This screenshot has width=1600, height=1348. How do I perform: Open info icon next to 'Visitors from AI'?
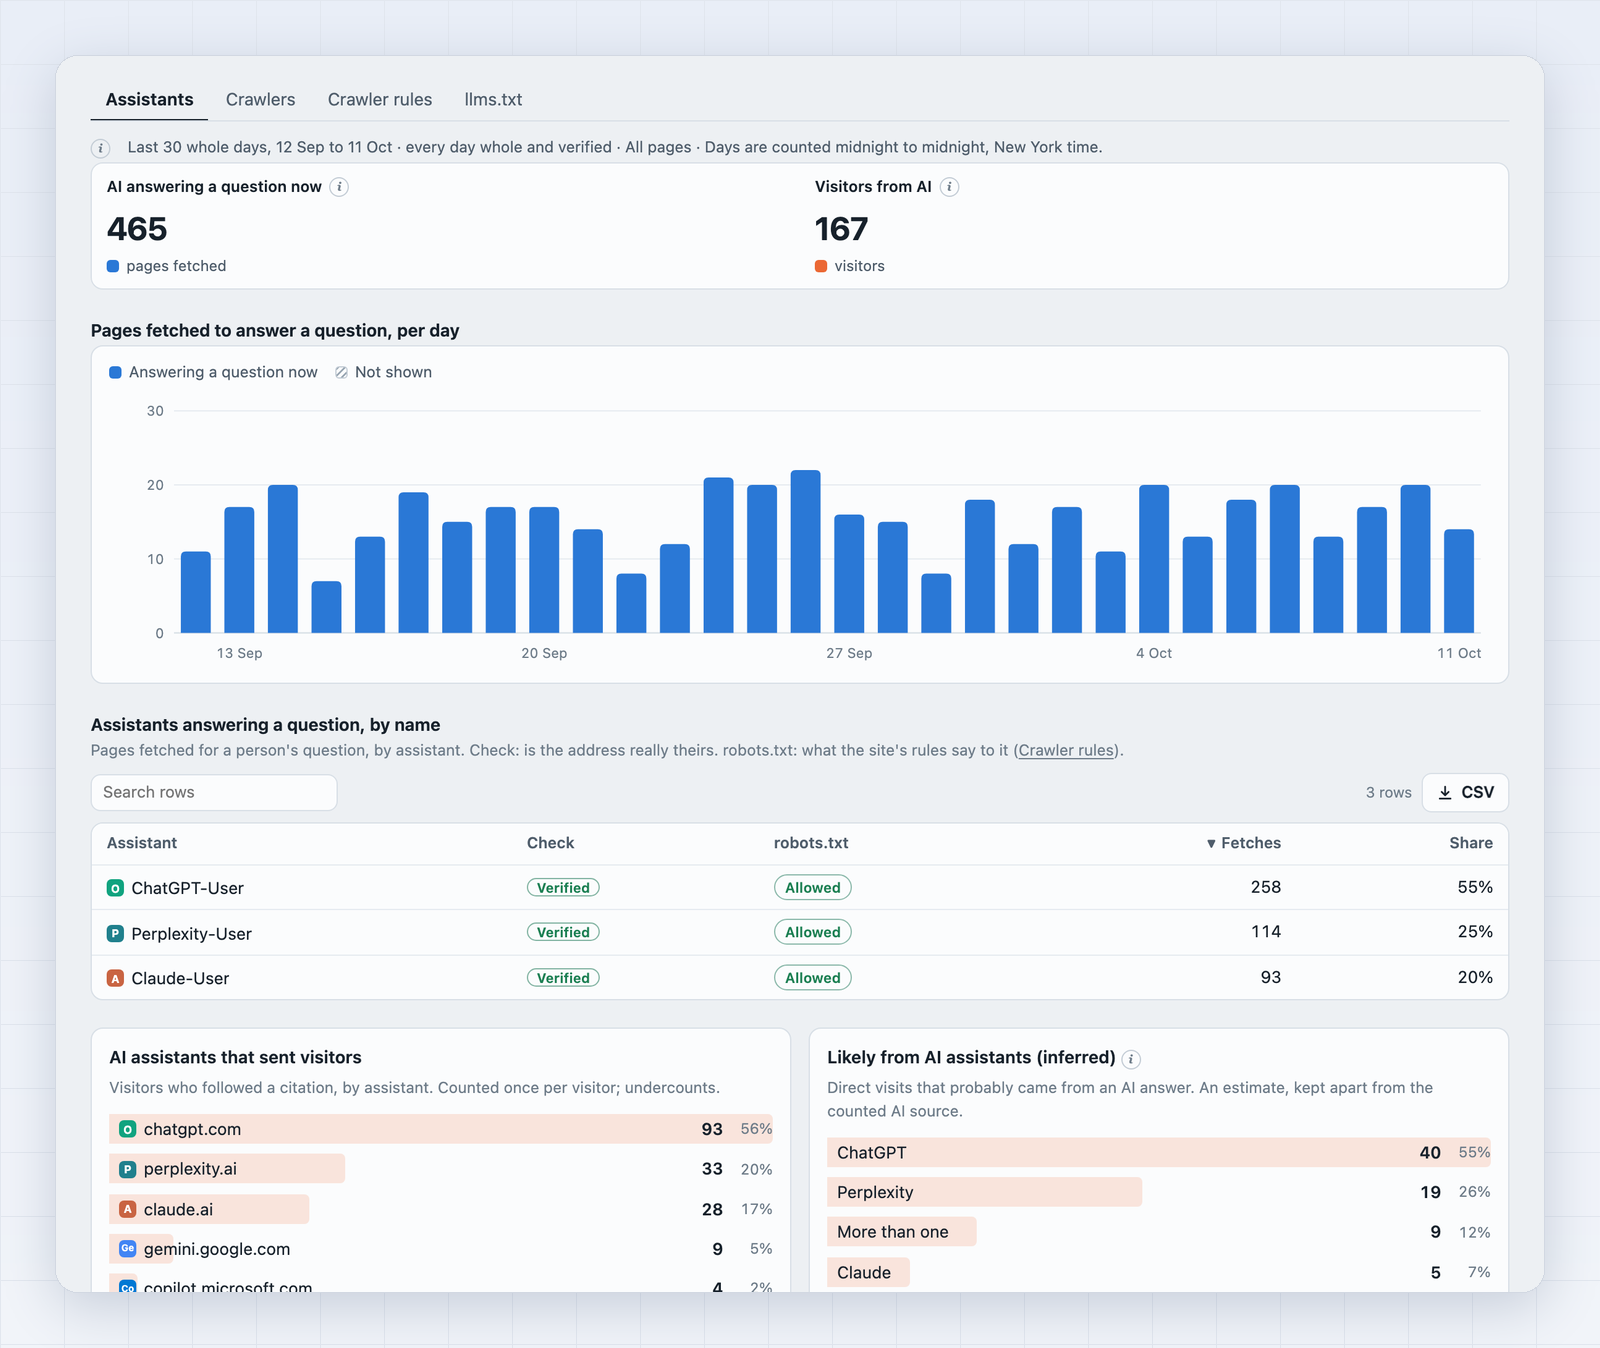click(x=950, y=187)
